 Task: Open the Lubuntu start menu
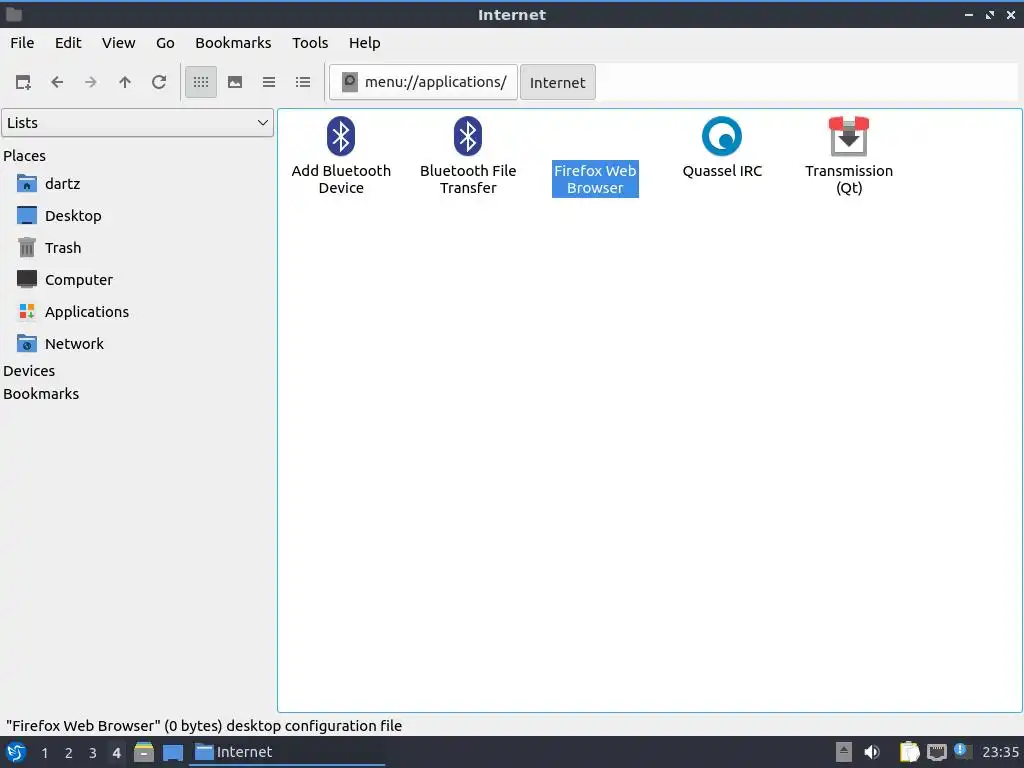click(x=16, y=752)
